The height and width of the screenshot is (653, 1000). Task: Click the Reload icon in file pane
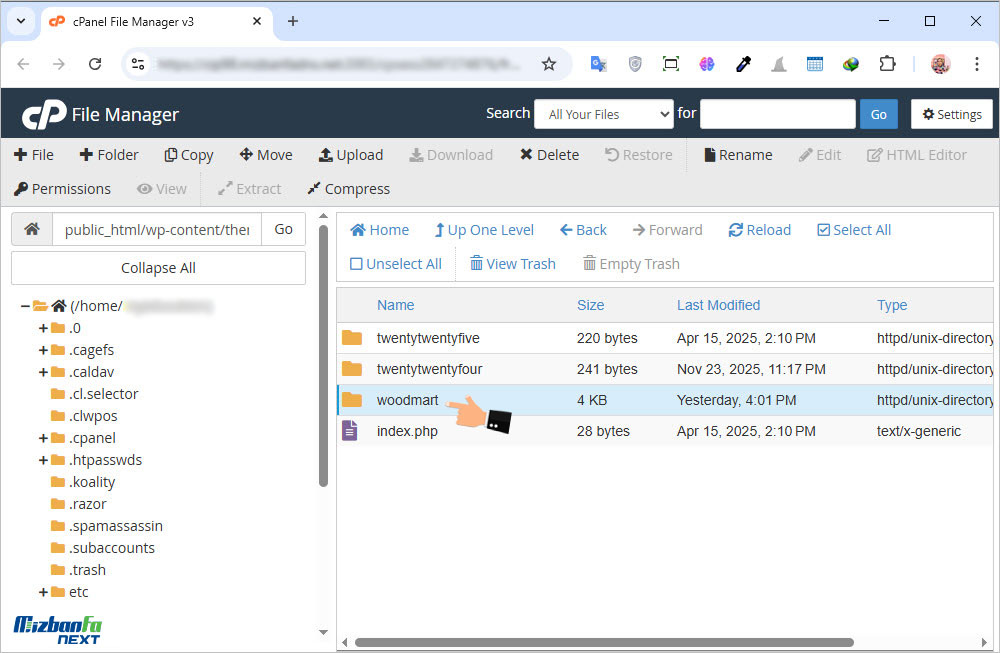(736, 230)
